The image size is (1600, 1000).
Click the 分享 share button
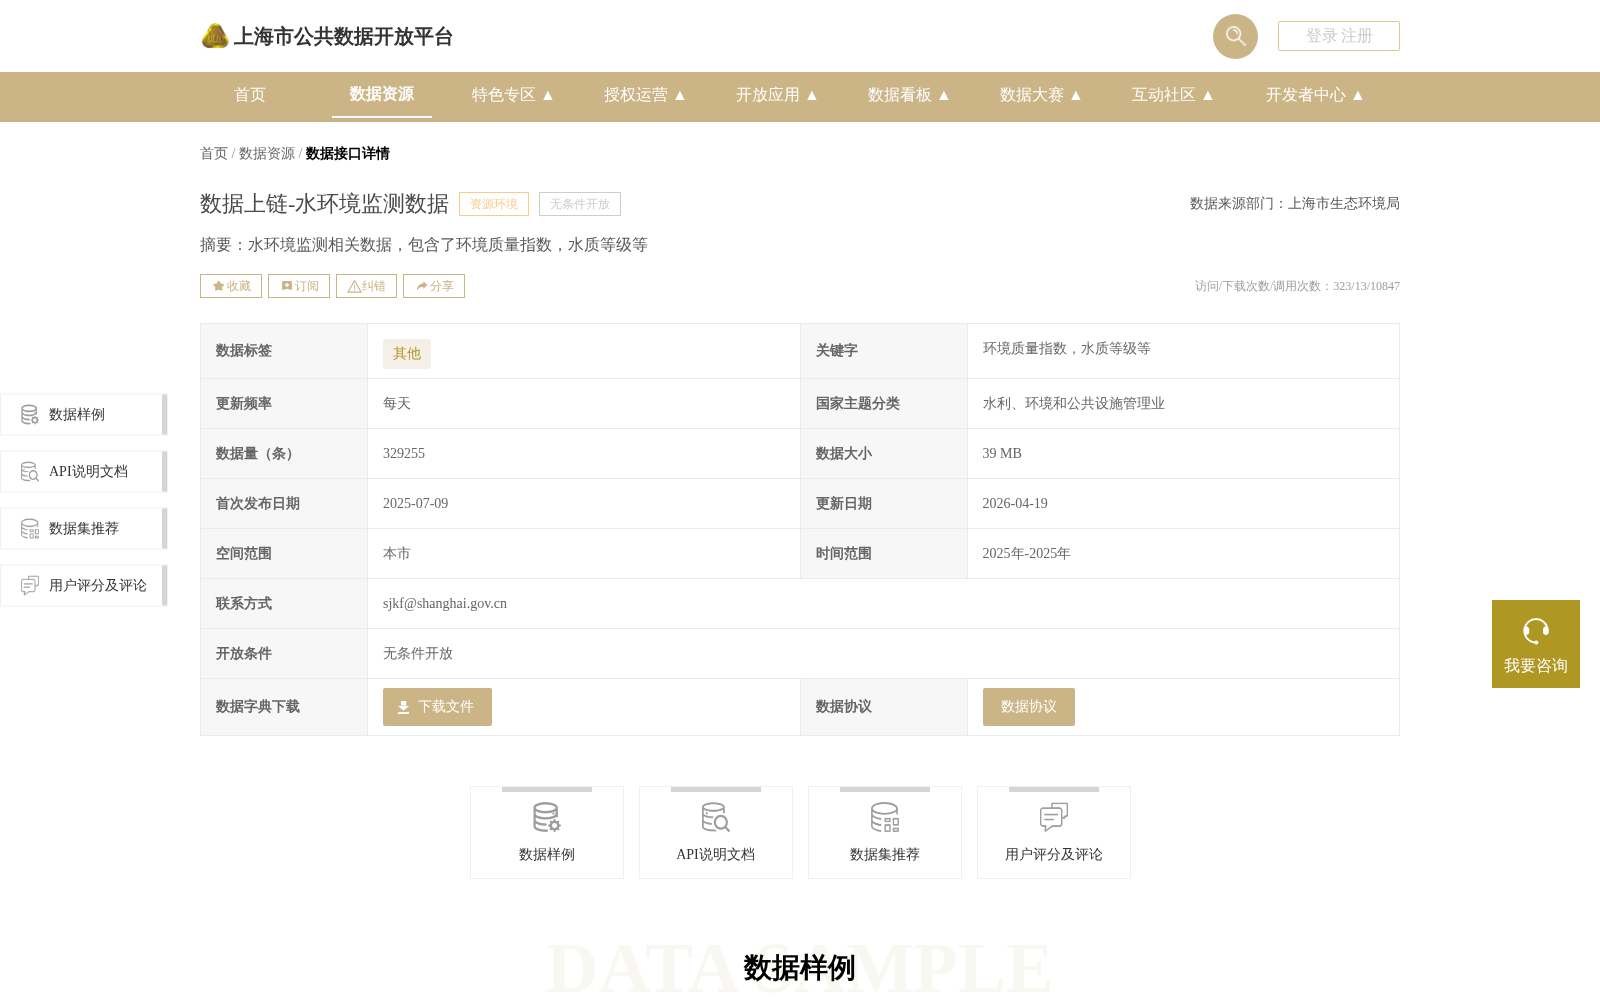(x=434, y=286)
